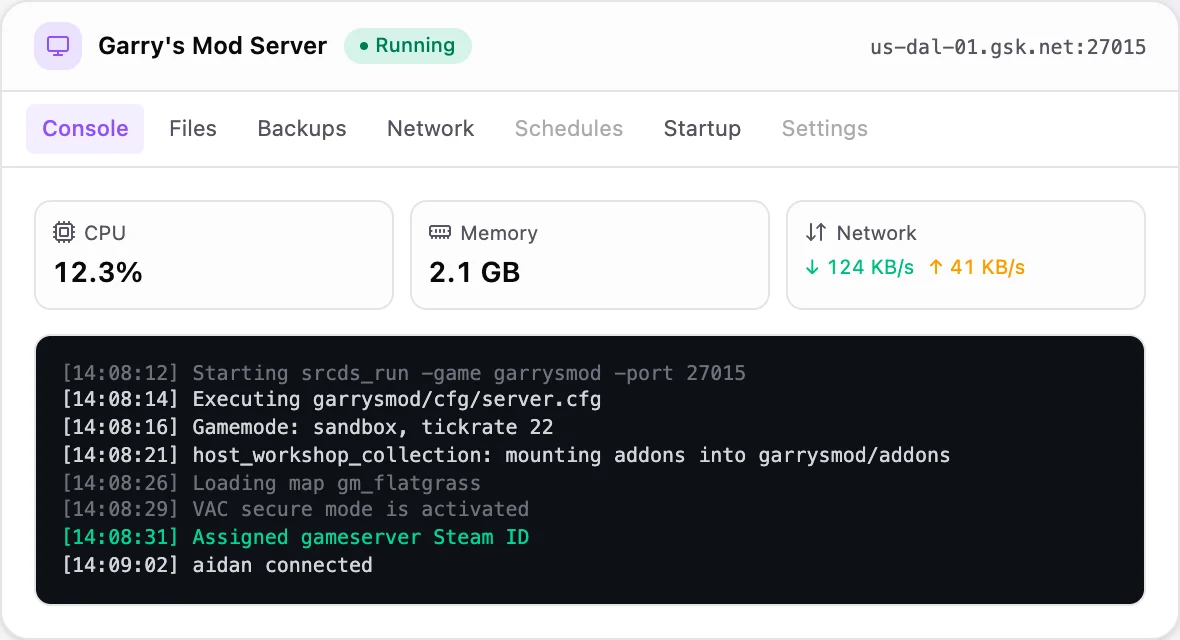Open the Startup tab
This screenshot has height=640, width=1180.
pos(702,129)
